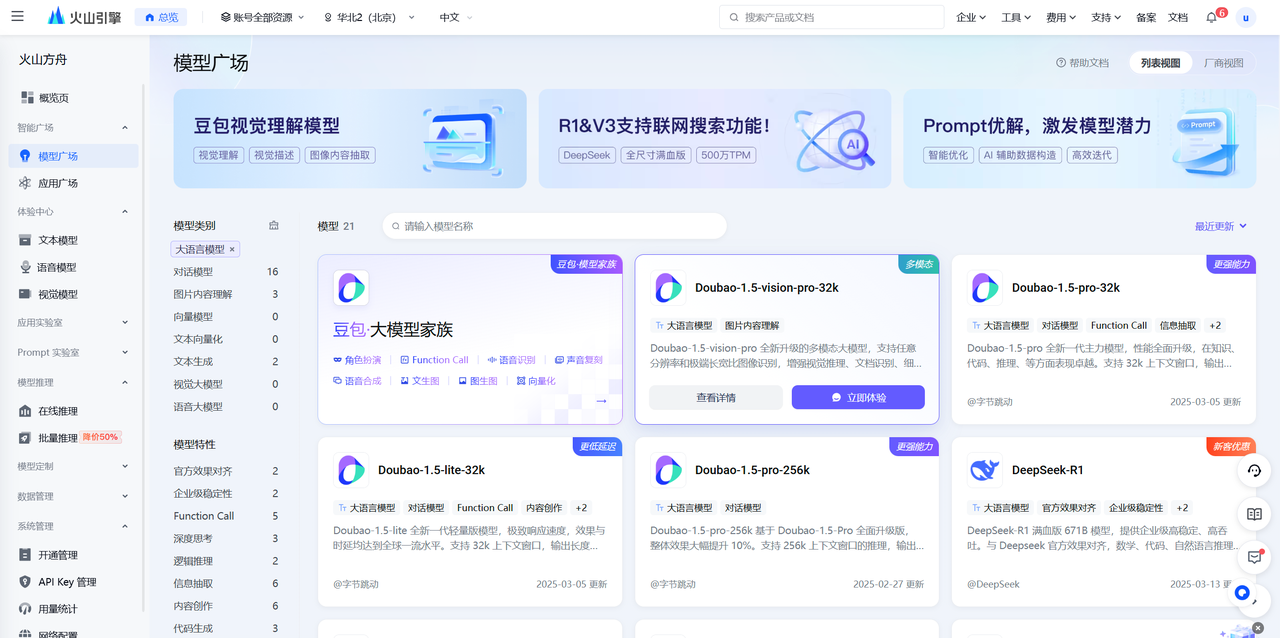Collapse 智能广场 sidebar section
Image resolution: width=1280 pixels, height=638 pixels.
pos(125,128)
